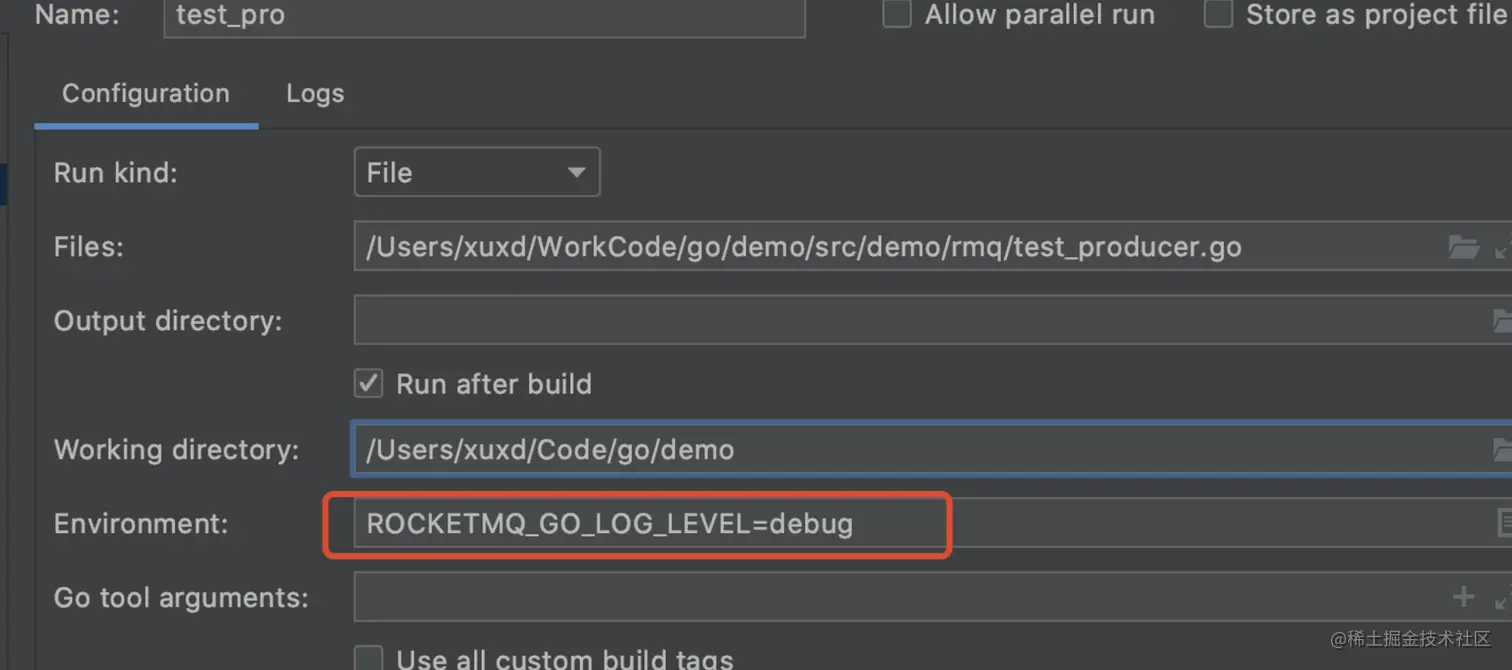Open the Environment variables editor icon

coord(1503,523)
